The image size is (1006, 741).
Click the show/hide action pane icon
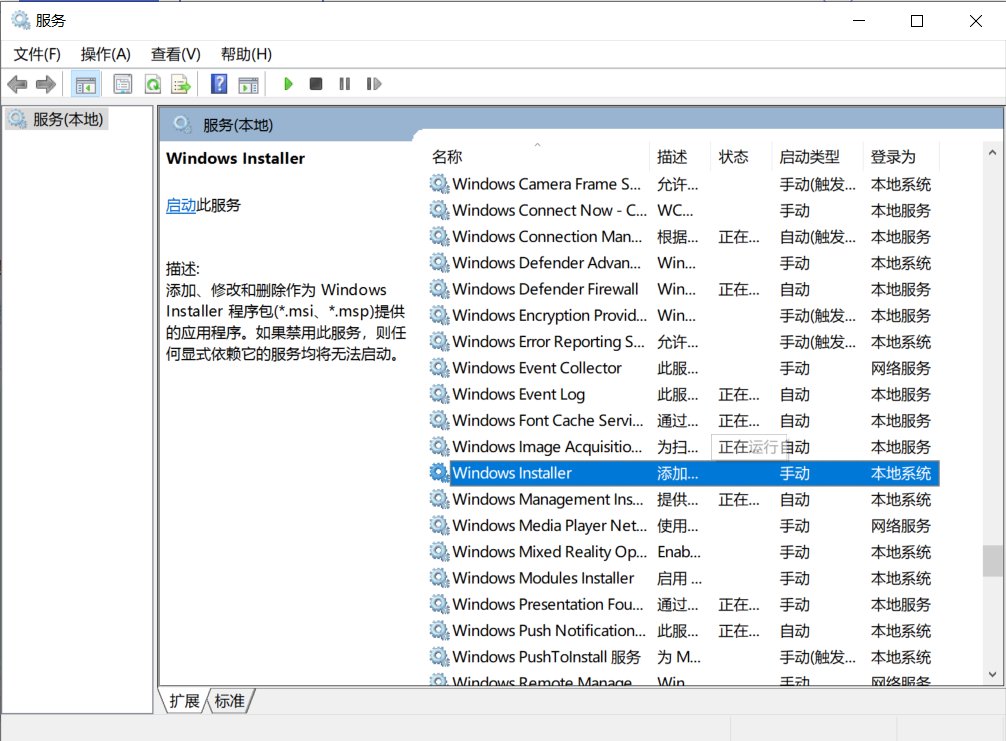click(x=247, y=83)
